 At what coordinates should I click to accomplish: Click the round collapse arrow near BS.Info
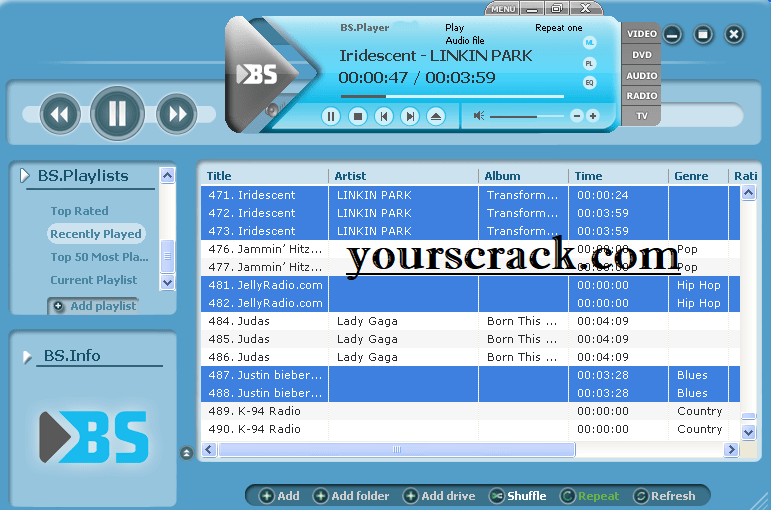[186, 452]
